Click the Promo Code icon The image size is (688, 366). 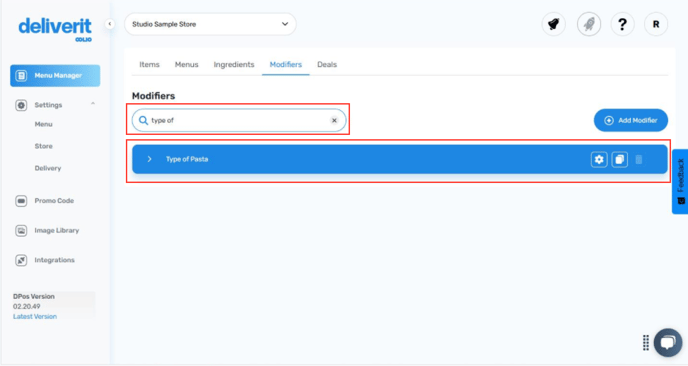21,201
